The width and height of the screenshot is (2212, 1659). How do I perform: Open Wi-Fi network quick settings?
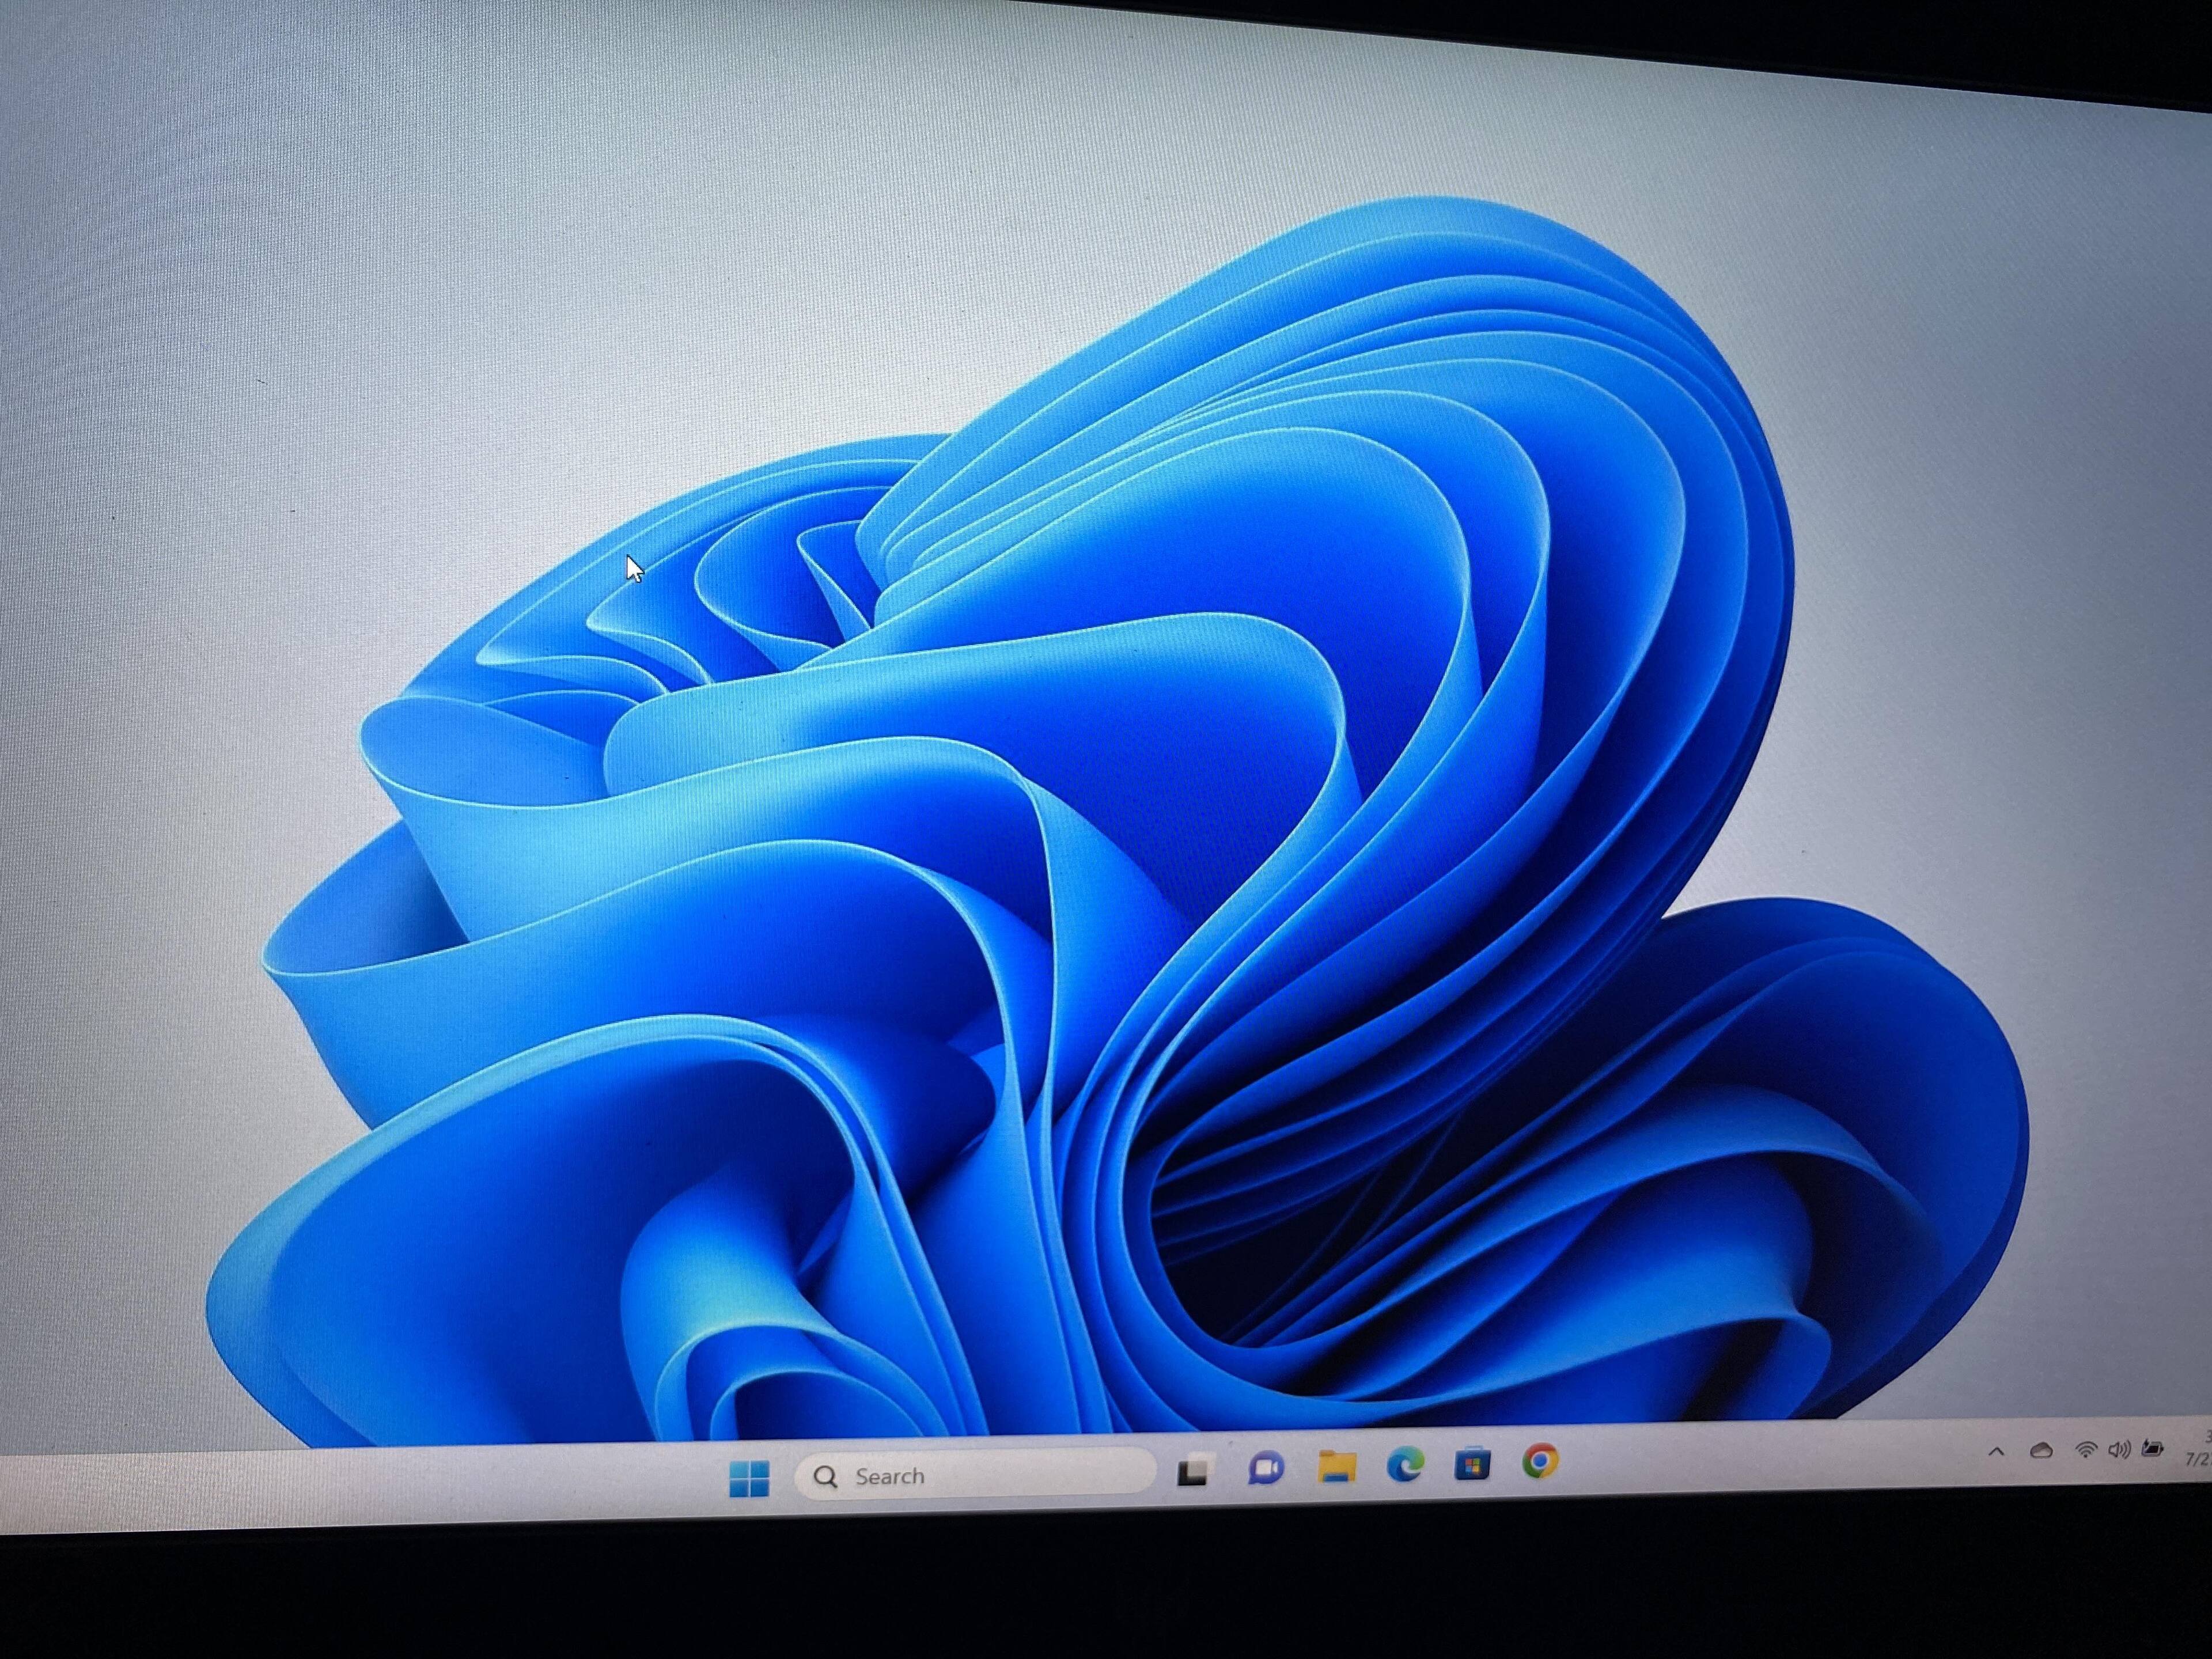point(2086,1449)
